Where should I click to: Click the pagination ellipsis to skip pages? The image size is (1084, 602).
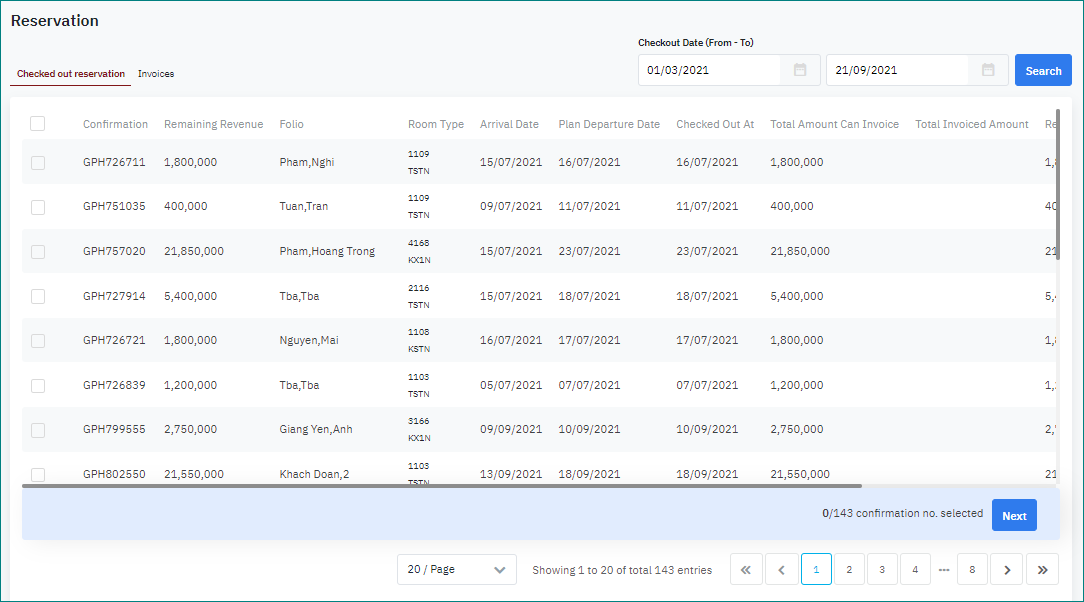(943, 570)
